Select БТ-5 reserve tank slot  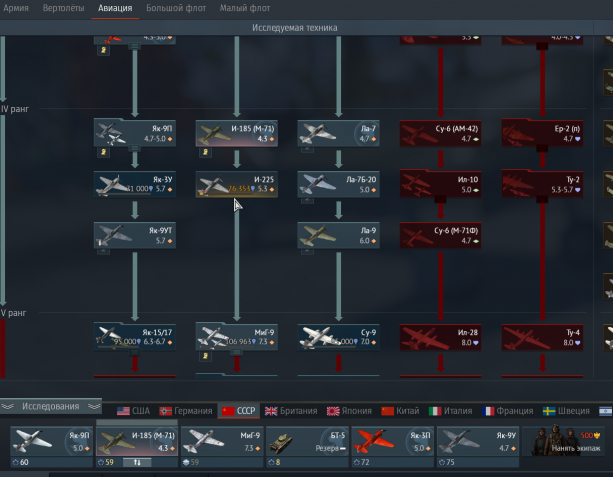click(x=307, y=441)
